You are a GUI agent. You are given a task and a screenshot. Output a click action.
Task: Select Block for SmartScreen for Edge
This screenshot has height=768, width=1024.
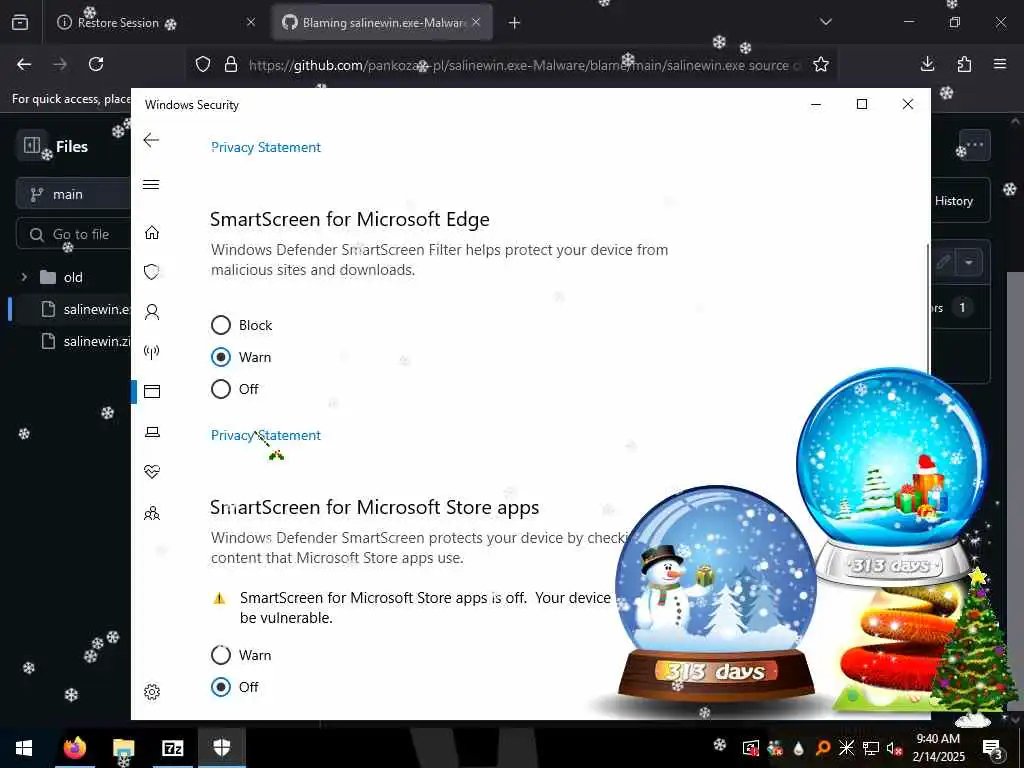click(221, 325)
